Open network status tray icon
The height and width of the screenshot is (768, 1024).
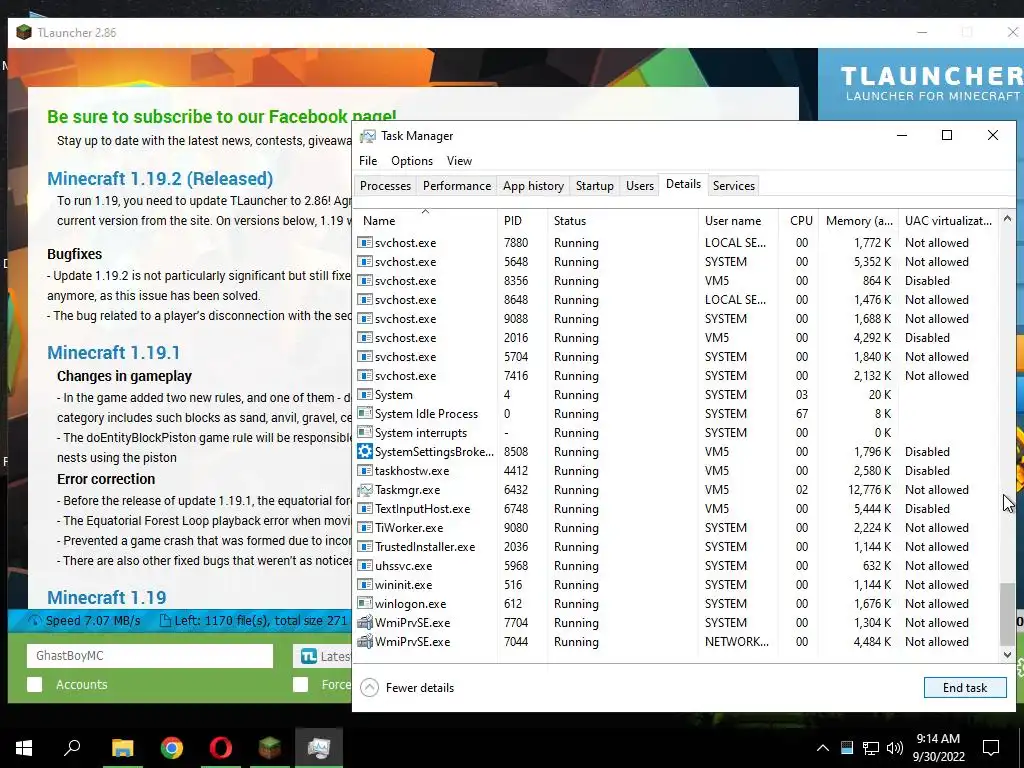tap(871, 748)
